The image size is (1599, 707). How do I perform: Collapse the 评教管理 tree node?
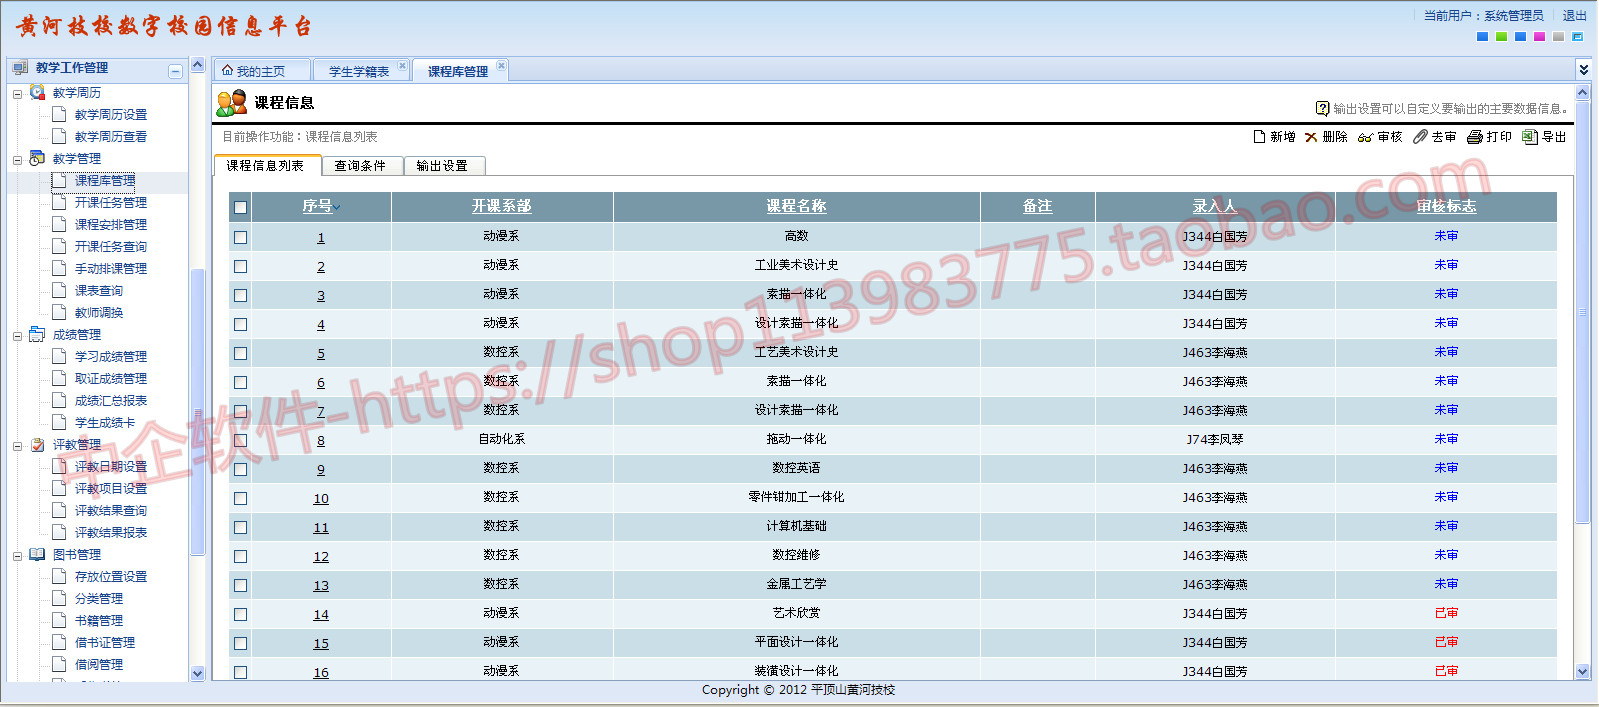17,446
